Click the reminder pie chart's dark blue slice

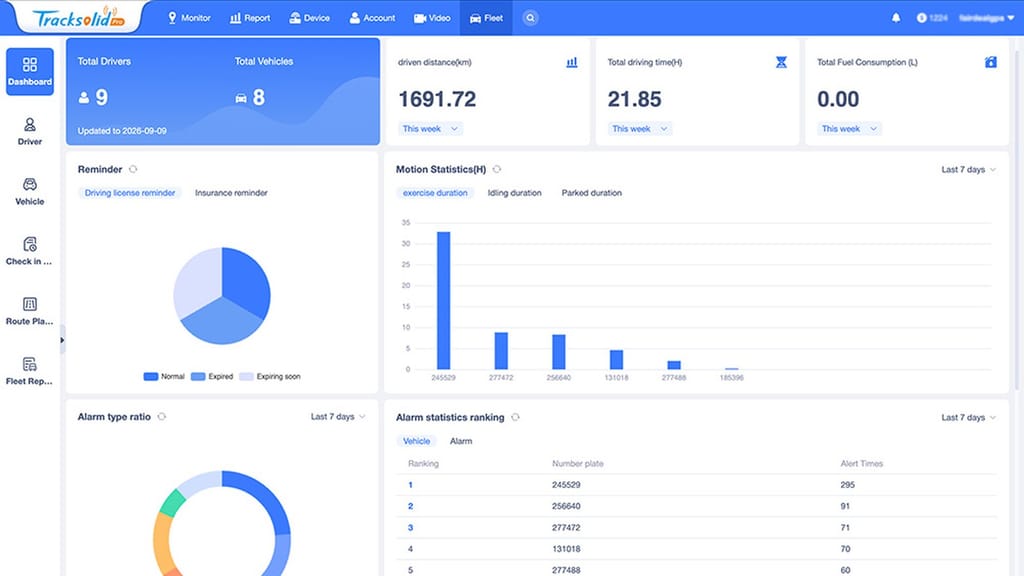pyautogui.click(x=247, y=281)
